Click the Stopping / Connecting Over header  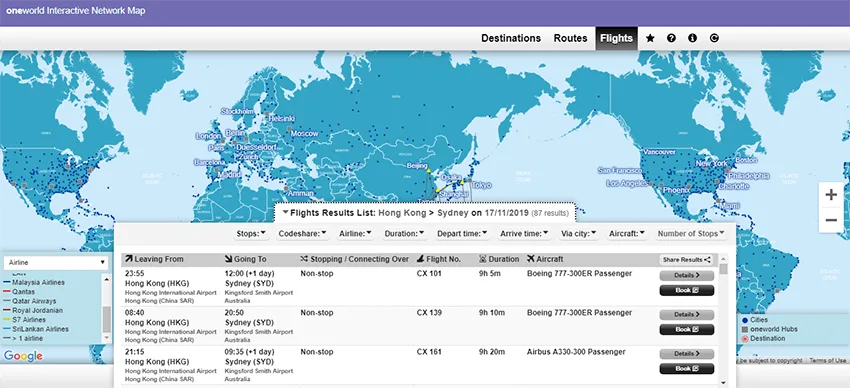pyautogui.click(x=355, y=259)
